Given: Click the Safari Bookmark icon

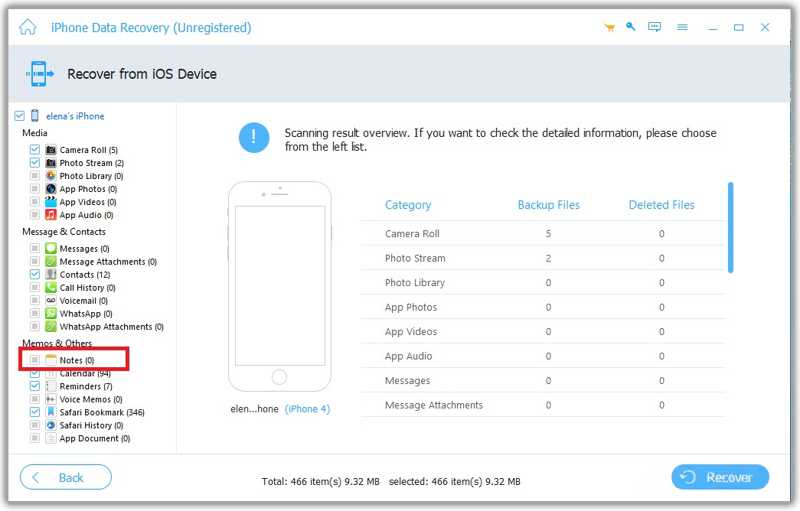Looking at the screenshot, I should [51, 412].
